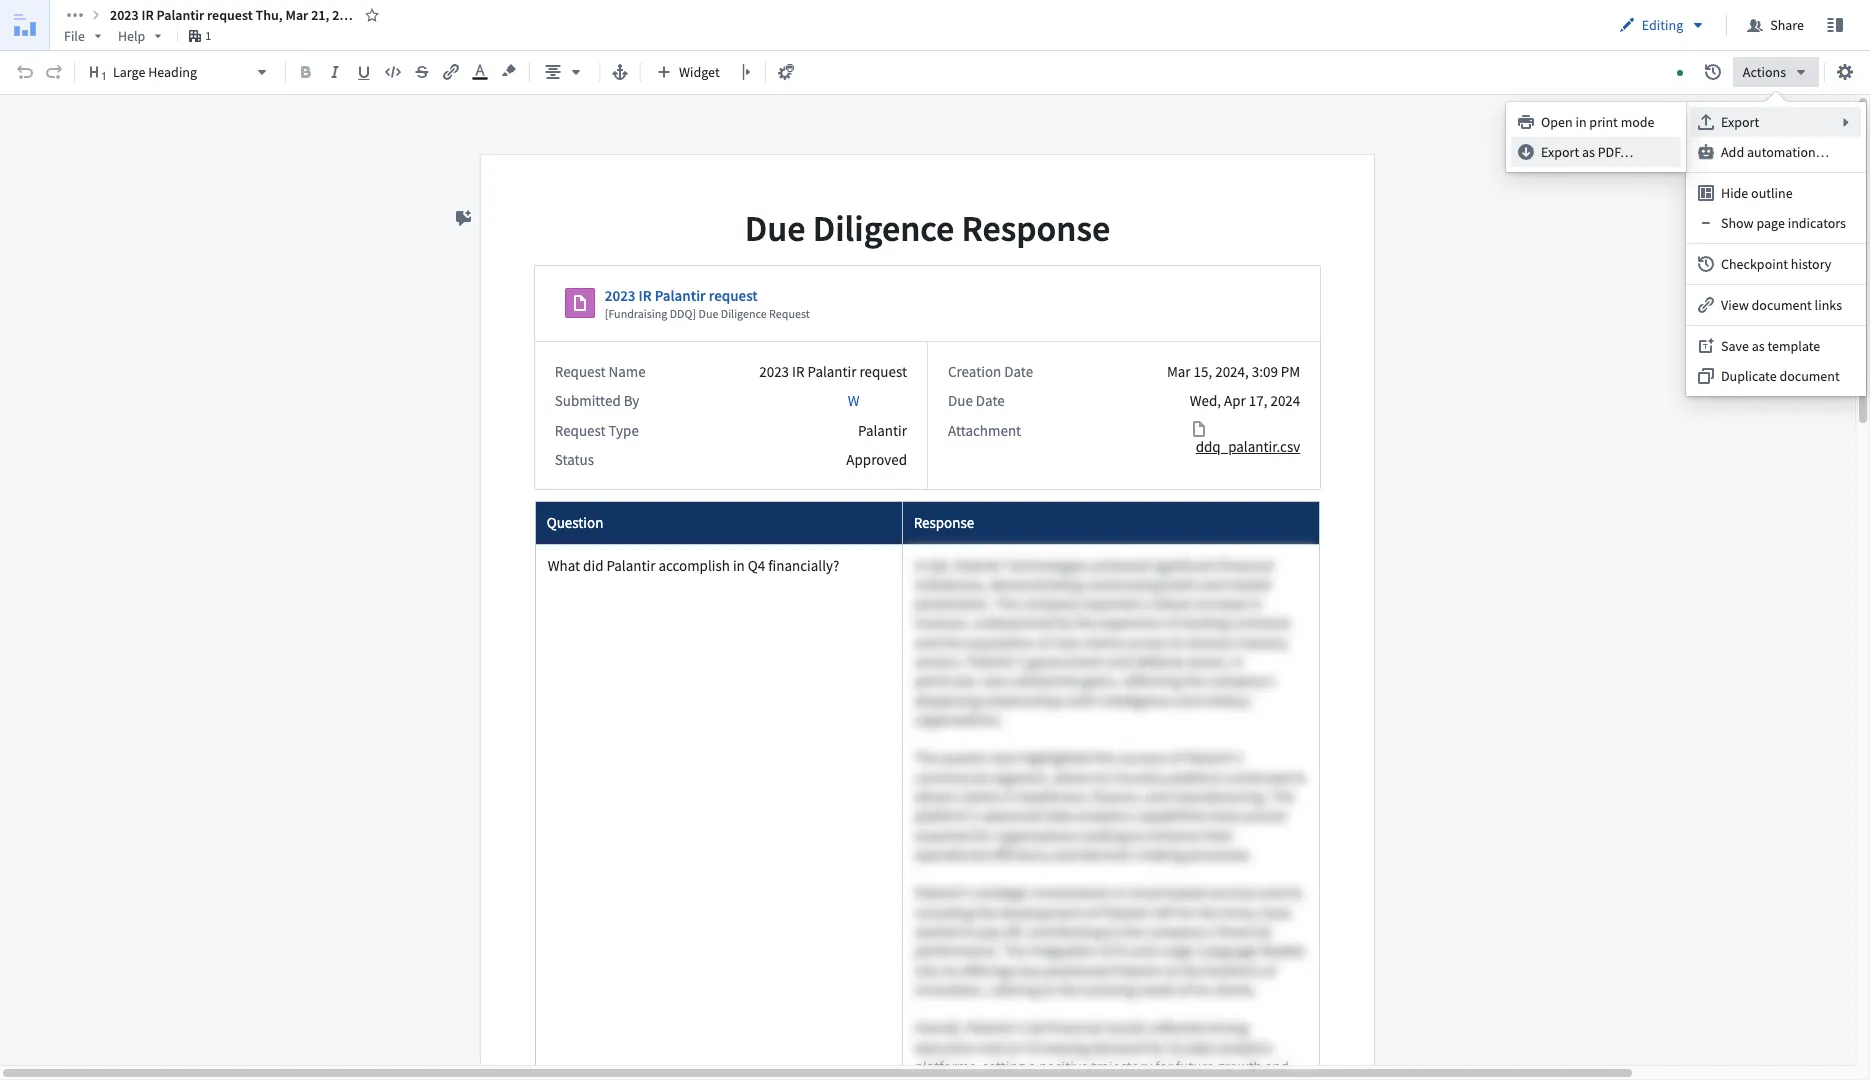Choose View document links
This screenshot has height=1080, width=1870.
1774,305
